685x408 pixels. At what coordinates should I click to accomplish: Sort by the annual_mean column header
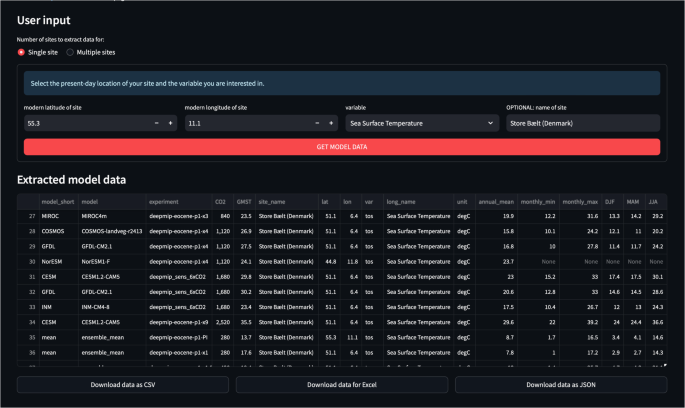pos(496,202)
